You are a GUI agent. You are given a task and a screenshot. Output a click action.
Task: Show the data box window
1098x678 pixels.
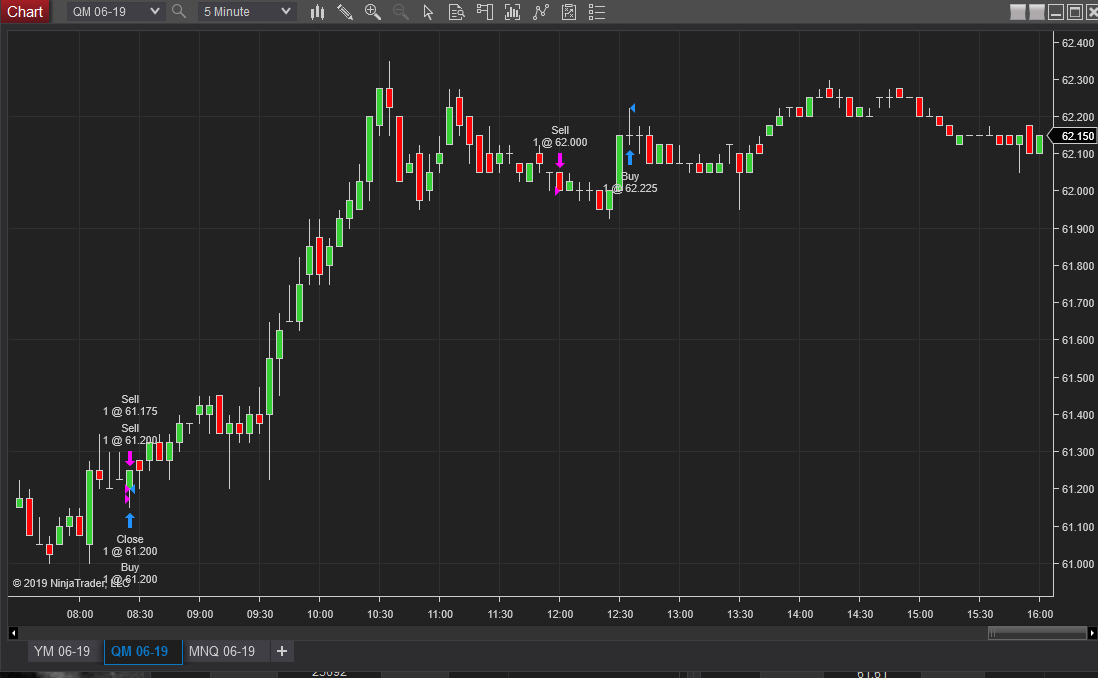[x=457, y=12]
